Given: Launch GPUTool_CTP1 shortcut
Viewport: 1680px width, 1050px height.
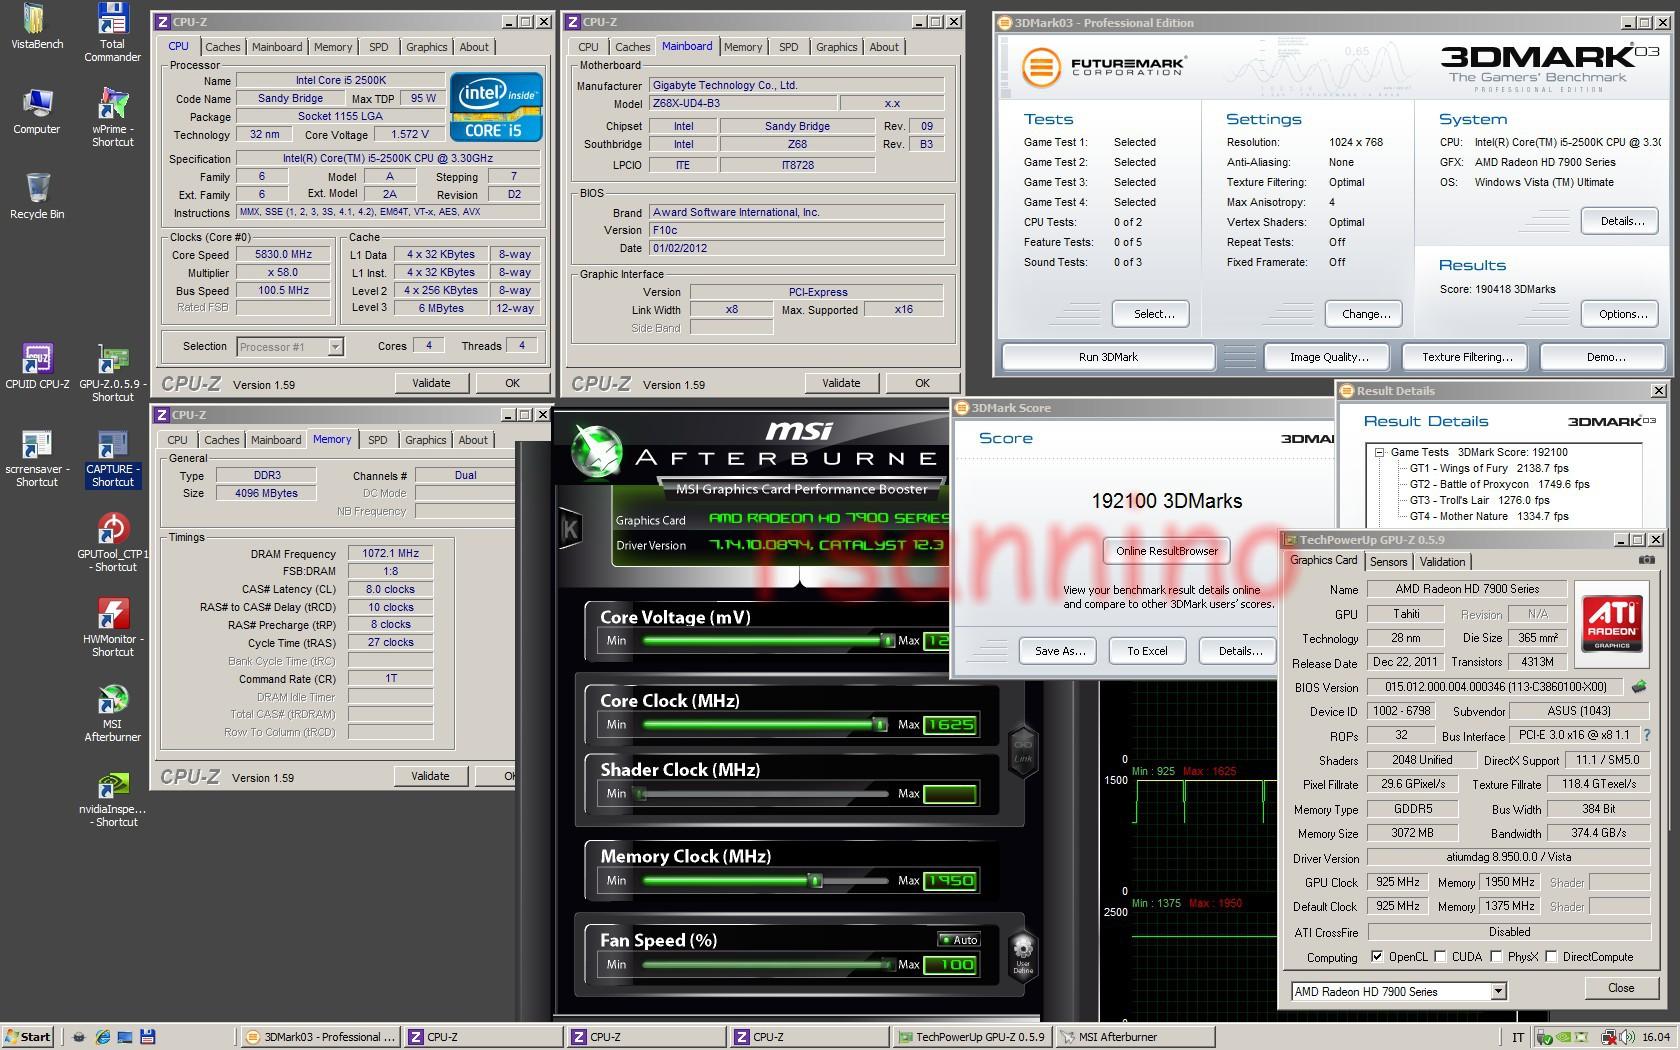Looking at the screenshot, I should coord(112,543).
